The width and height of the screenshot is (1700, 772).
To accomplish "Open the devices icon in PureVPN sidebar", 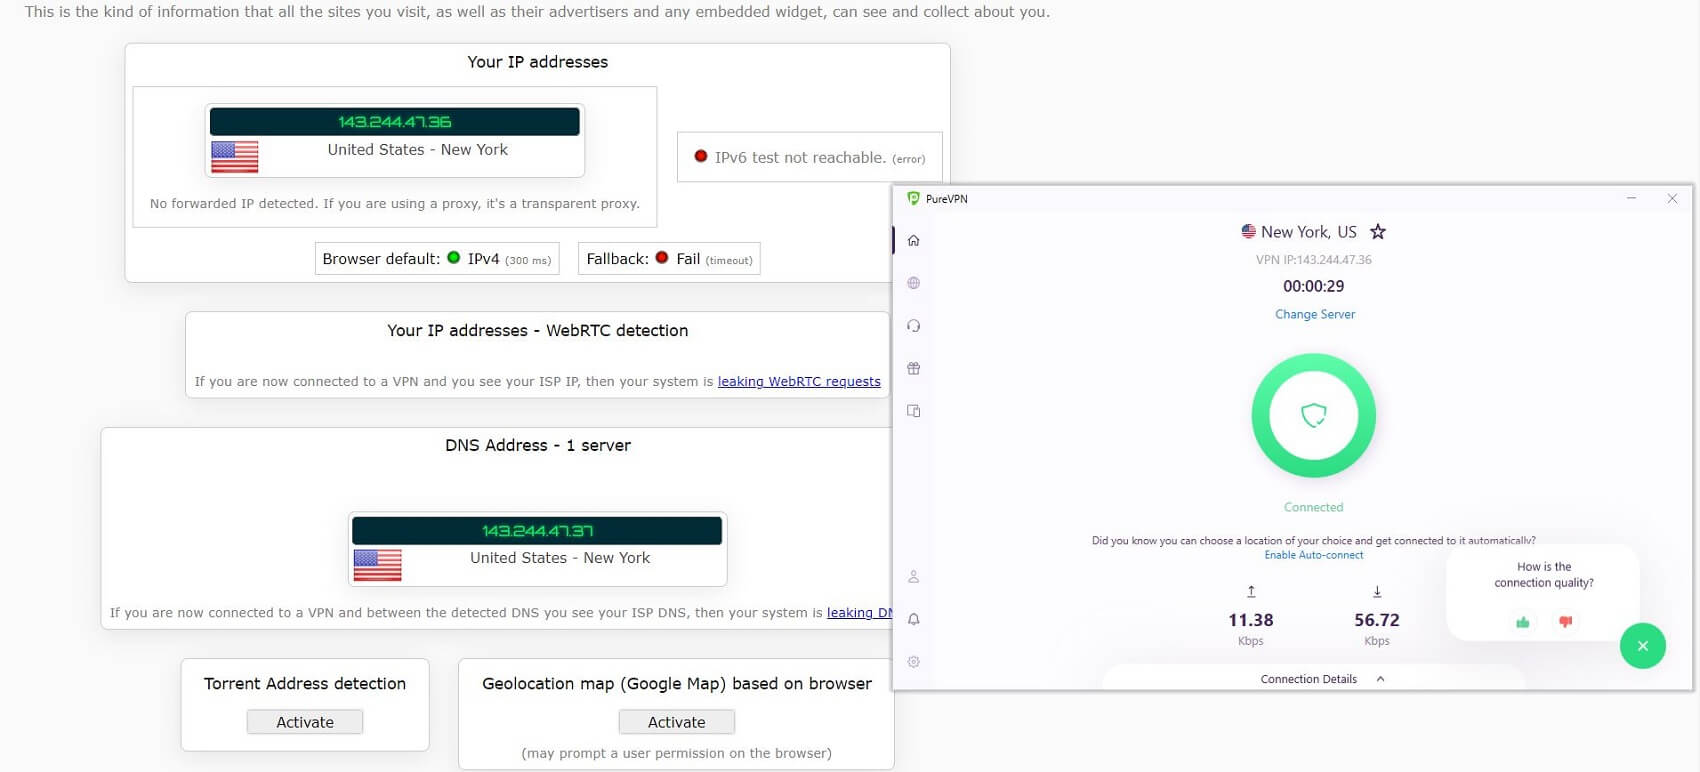I will tap(913, 411).
